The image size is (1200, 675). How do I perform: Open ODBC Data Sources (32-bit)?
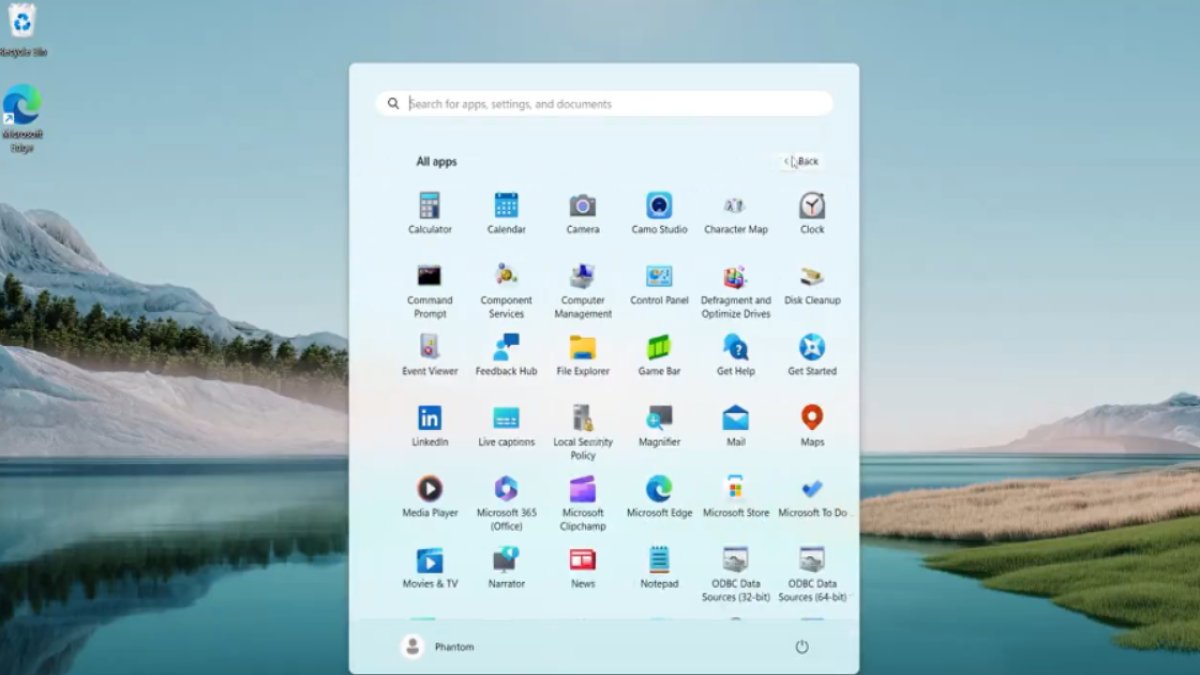tap(736, 574)
